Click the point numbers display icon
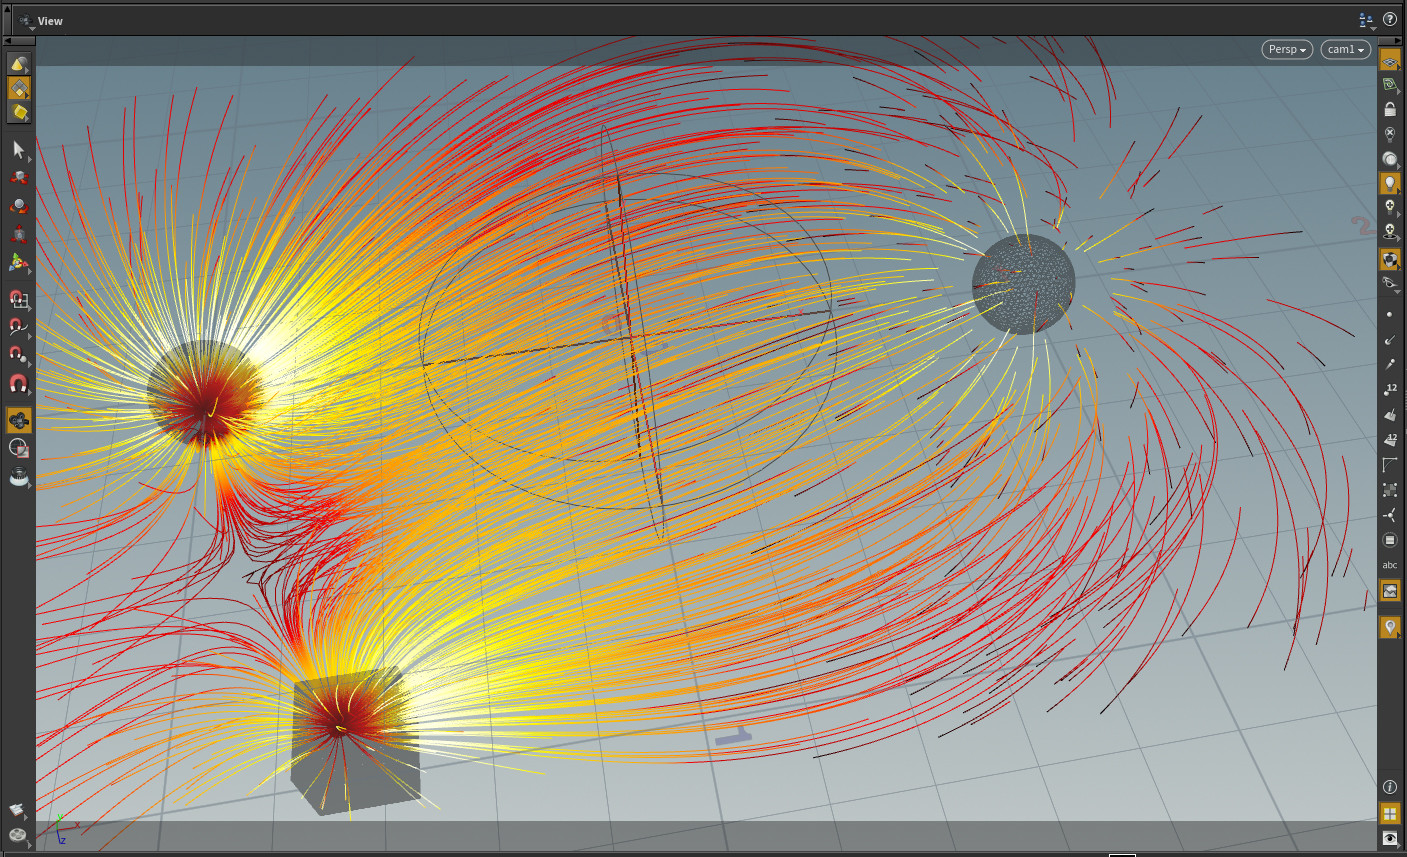The image size is (1407, 857). 1390,388
